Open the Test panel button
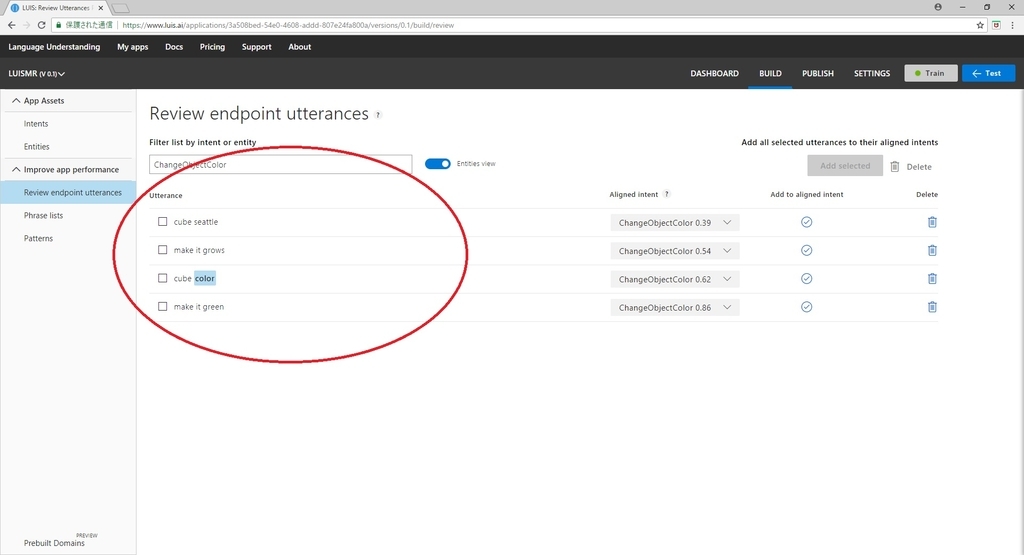Screen dimensions: 1024x555 point(988,73)
